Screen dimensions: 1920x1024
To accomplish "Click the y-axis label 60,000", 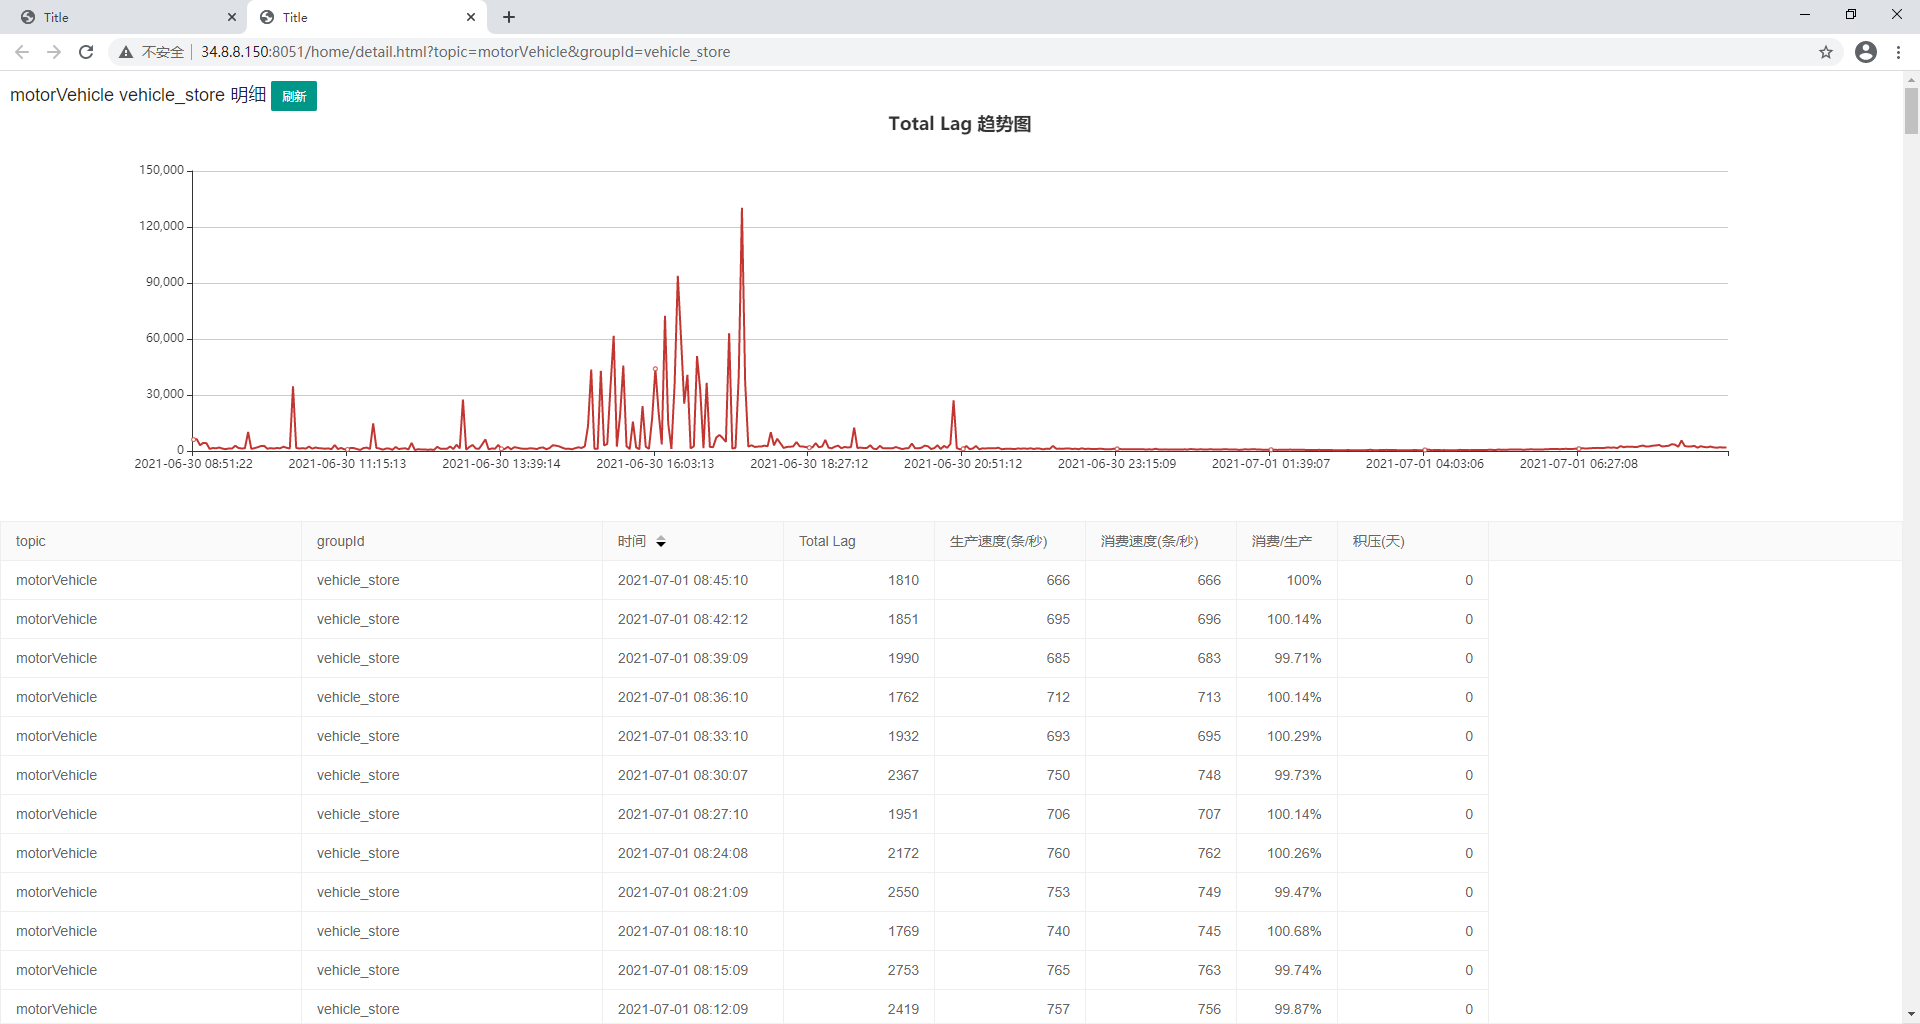I will 165,338.
